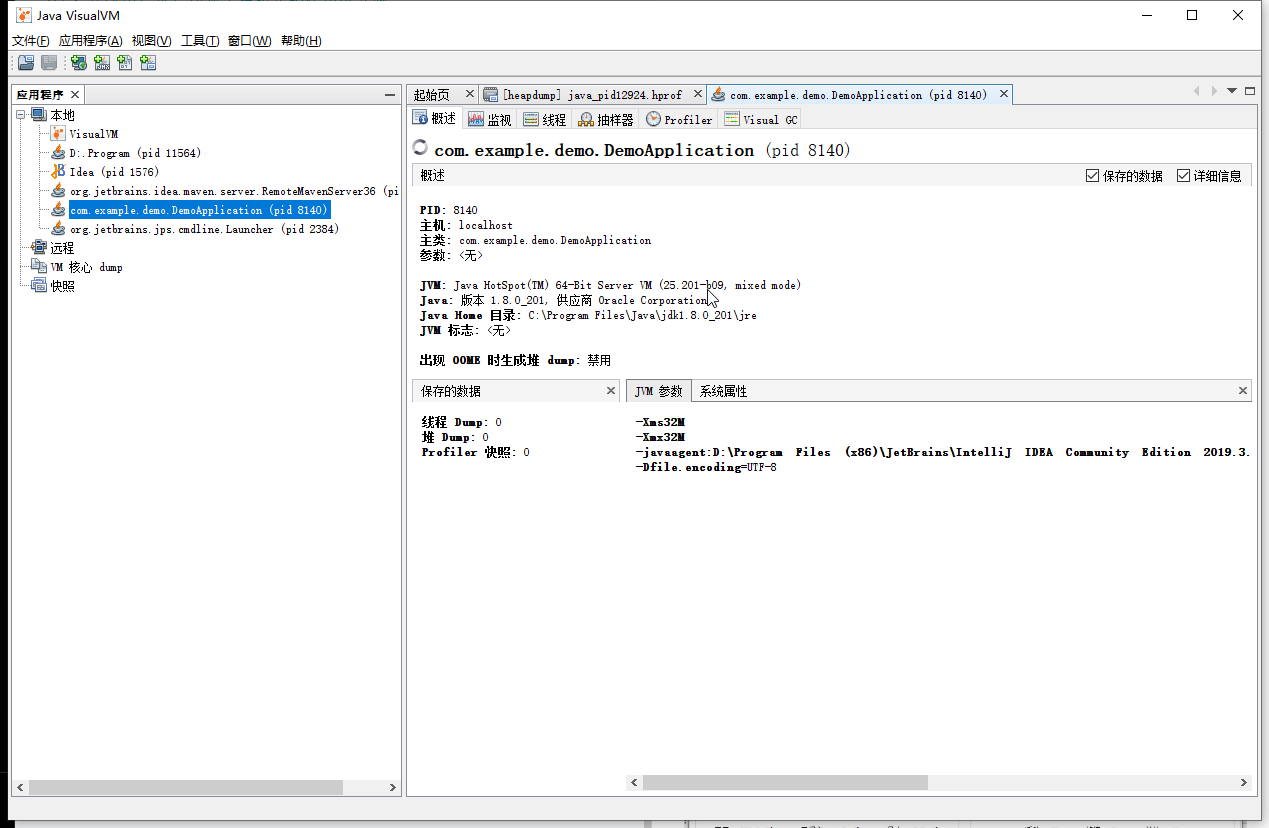Click the VisualVM node icon
This screenshot has height=828, width=1269.
(x=58, y=134)
